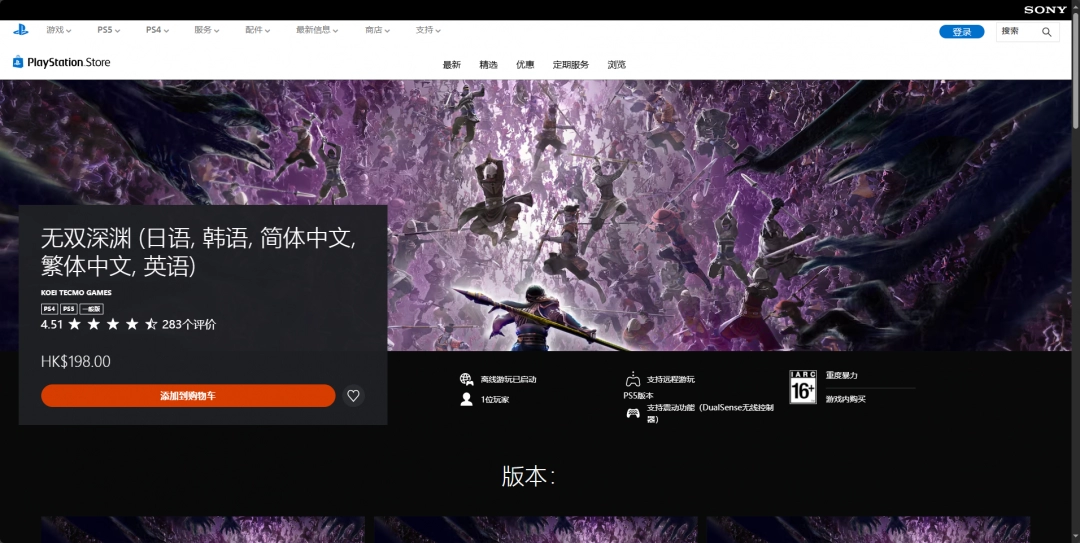Image resolution: width=1080 pixels, height=543 pixels.
Task: Add game to wishlist with heart icon
Action: point(353,396)
